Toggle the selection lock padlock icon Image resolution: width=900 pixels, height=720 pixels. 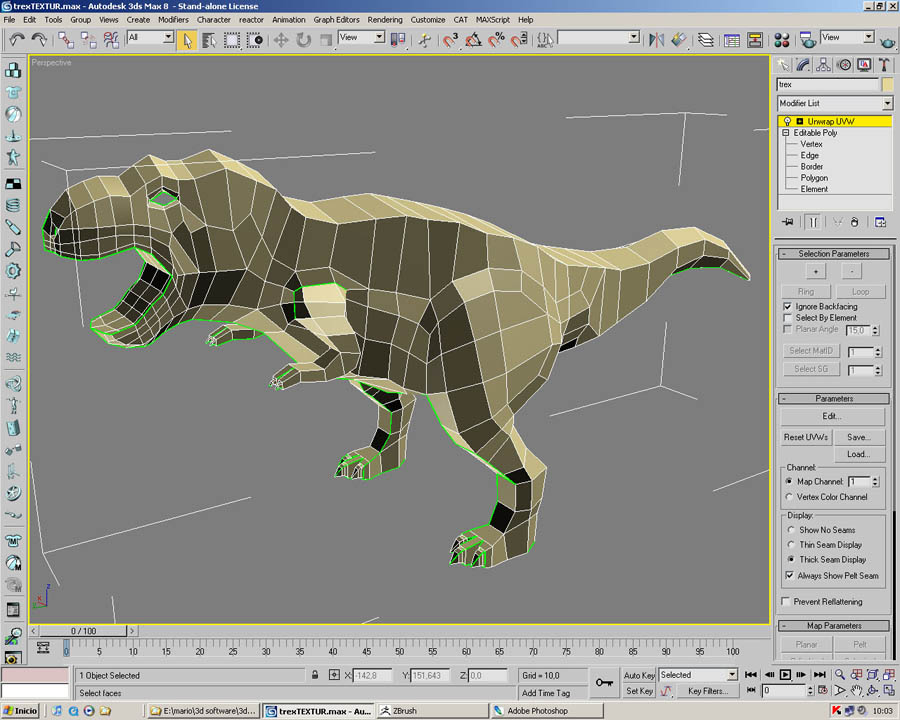[315, 675]
